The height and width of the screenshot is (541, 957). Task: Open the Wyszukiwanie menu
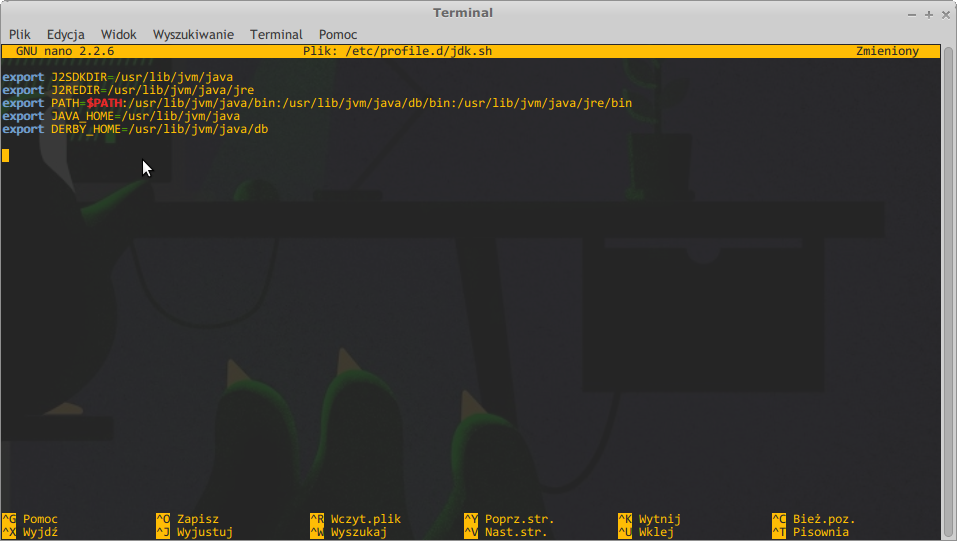pyautogui.click(x=193, y=35)
